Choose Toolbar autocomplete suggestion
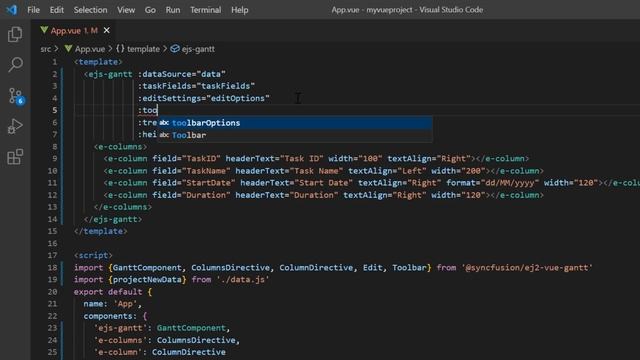The width and height of the screenshot is (640, 360). point(295,135)
